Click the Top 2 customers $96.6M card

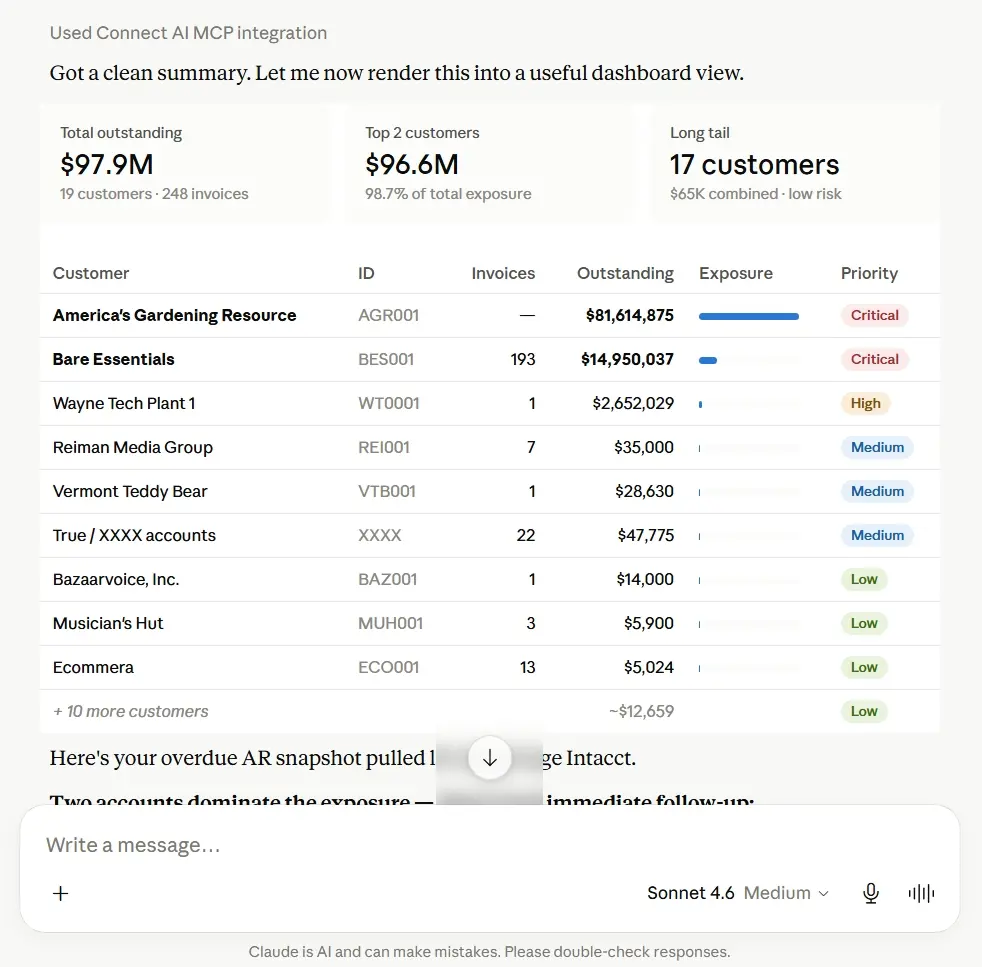click(490, 163)
